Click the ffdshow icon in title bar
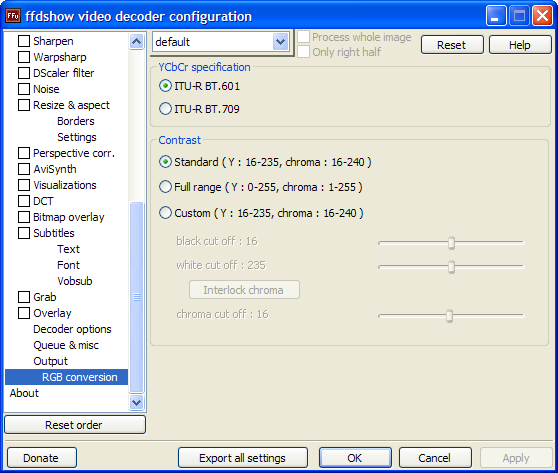Screen dimensions: 558x473 (x=13, y=16)
